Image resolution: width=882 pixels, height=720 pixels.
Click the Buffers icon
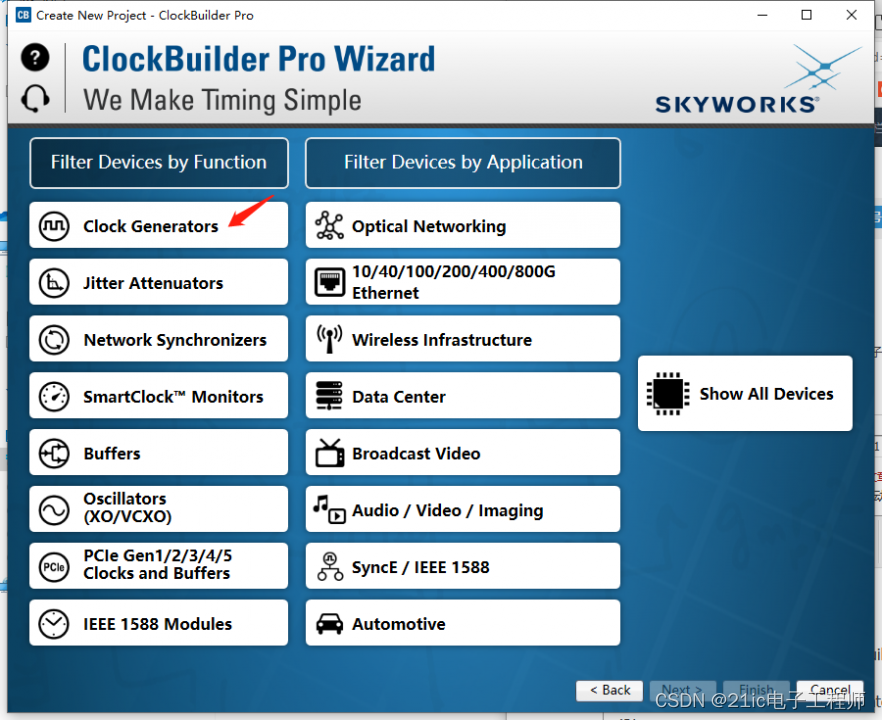click(x=54, y=453)
